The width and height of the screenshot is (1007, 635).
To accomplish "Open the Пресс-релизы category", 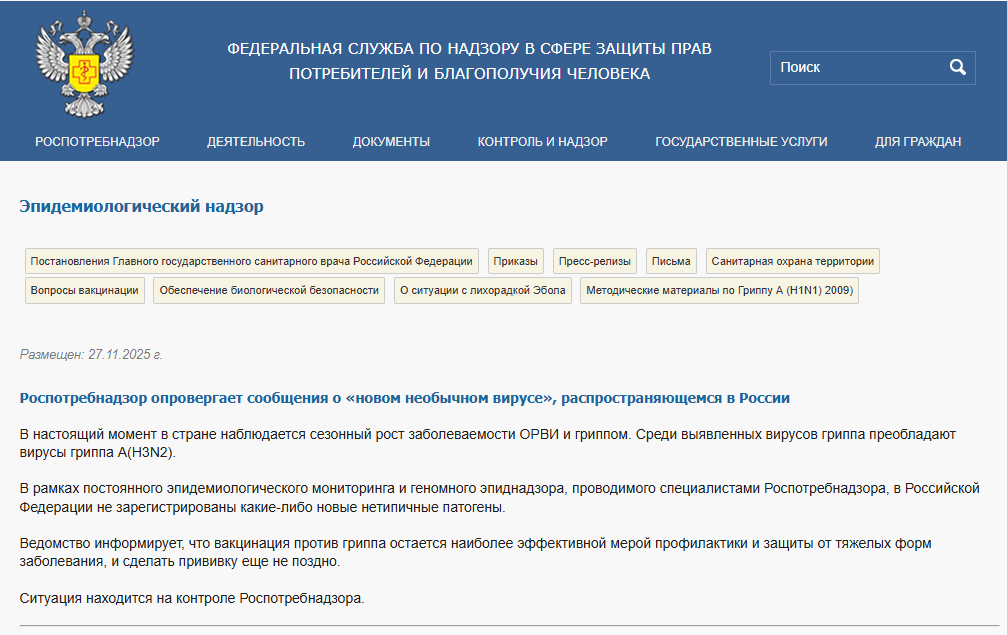I will tap(595, 262).
